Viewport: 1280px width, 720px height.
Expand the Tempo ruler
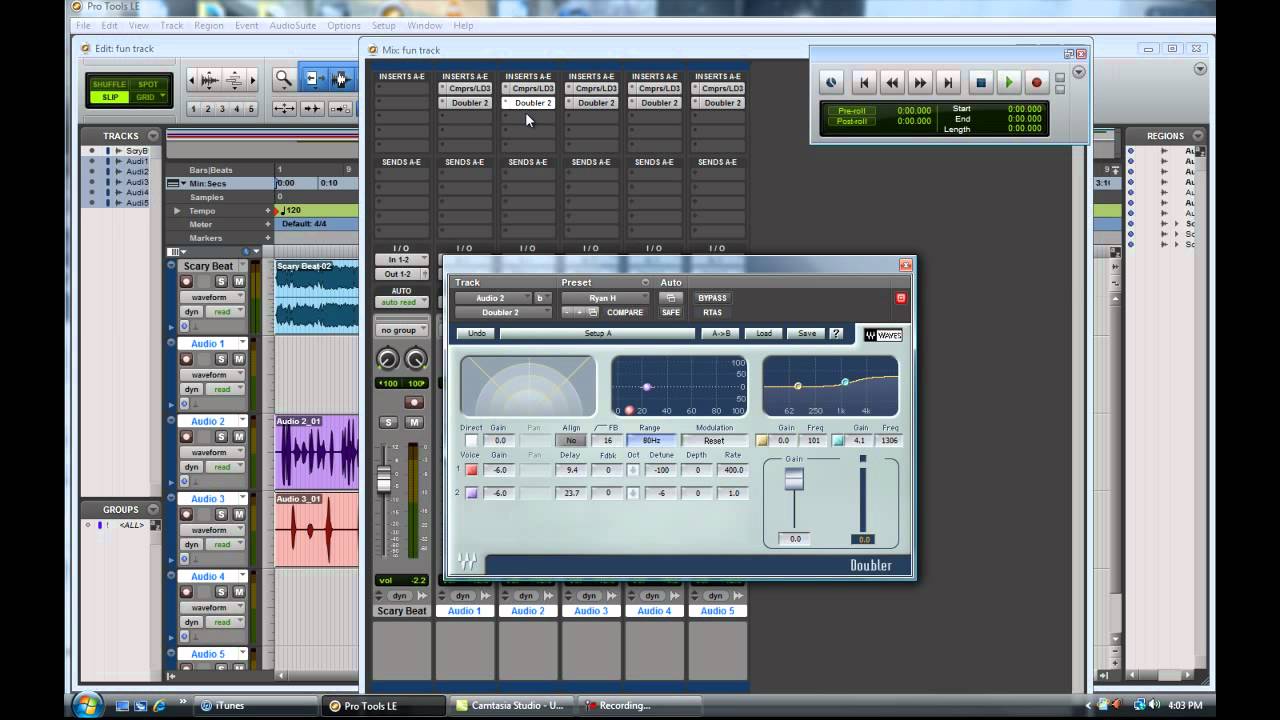pyautogui.click(x=177, y=211)
